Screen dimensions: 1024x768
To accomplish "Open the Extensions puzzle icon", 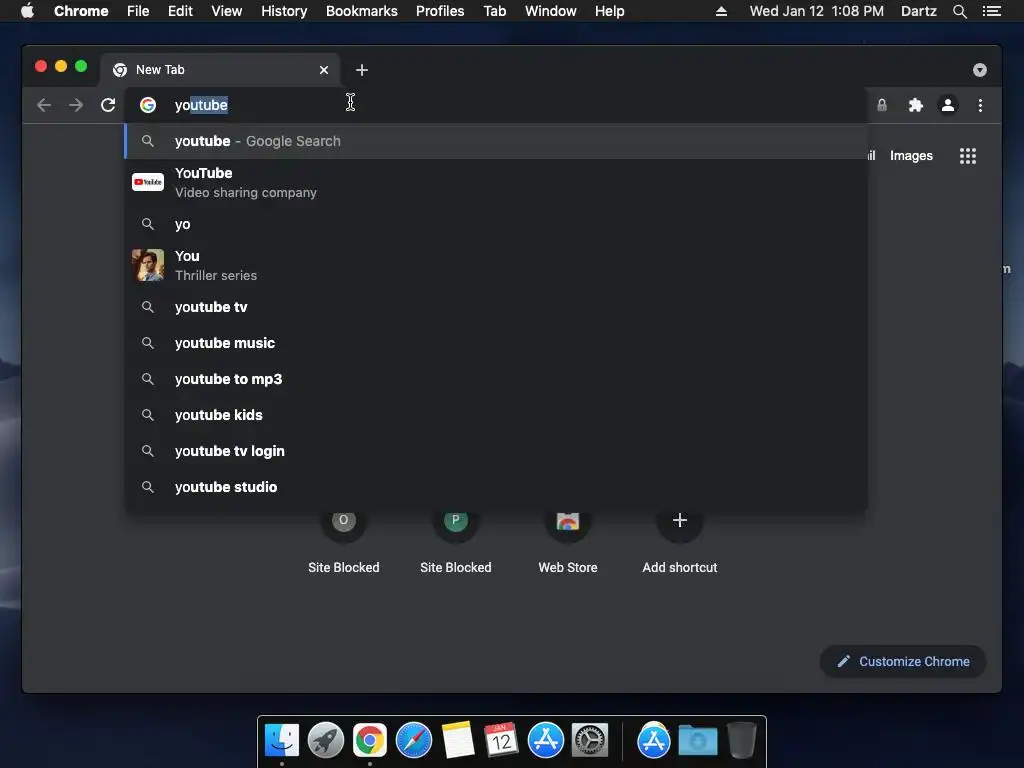I will click(x=916, y=105).
